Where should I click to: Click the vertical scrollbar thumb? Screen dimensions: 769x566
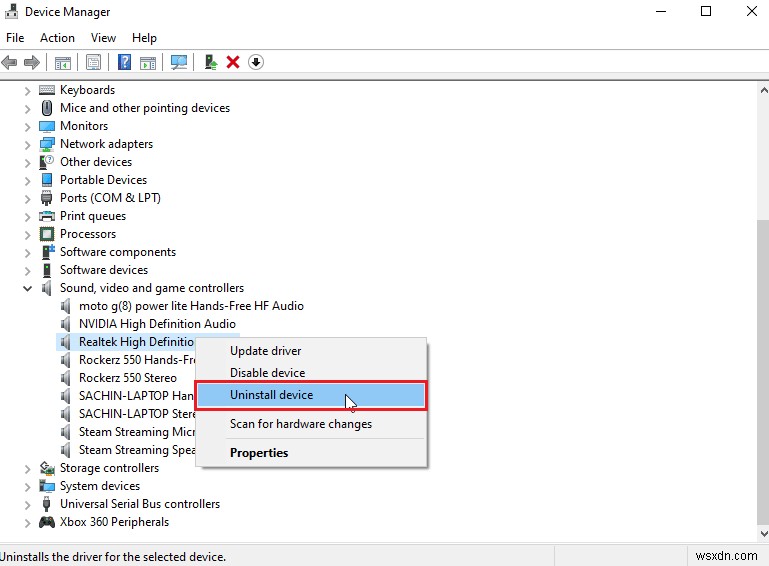point(763,373)
